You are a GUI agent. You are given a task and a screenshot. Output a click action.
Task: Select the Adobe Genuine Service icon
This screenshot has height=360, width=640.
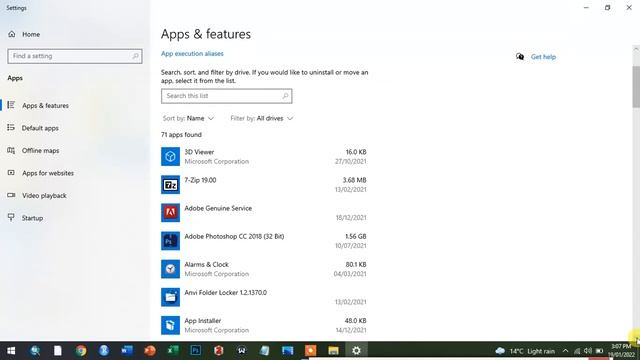[x=170, y=213]
